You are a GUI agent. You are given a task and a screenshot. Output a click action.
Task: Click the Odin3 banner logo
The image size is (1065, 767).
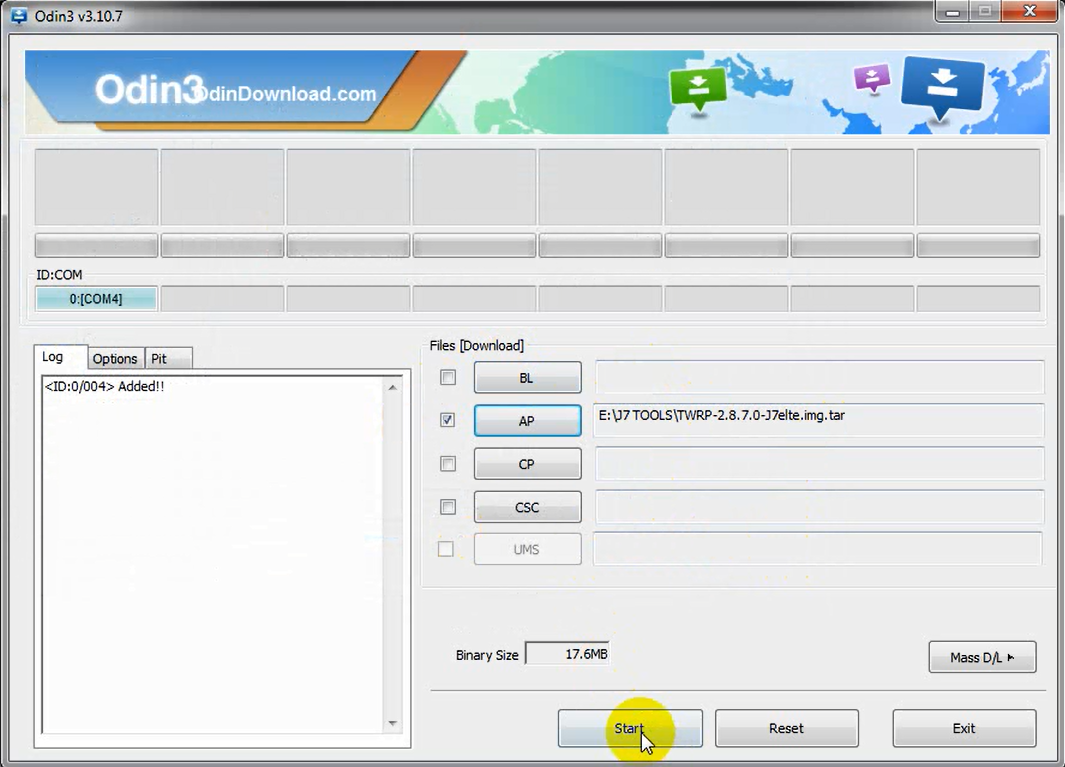coord(149,90)
